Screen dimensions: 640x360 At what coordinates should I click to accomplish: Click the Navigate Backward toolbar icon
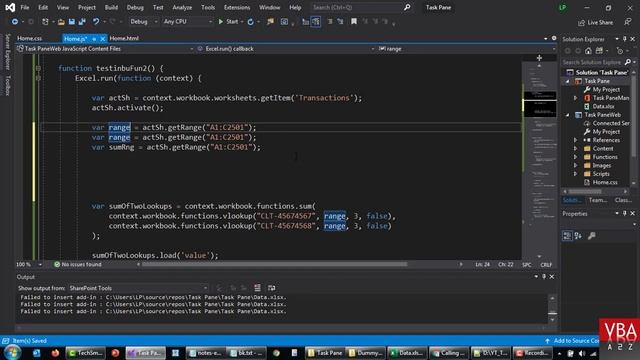click(x=14, y=22)
